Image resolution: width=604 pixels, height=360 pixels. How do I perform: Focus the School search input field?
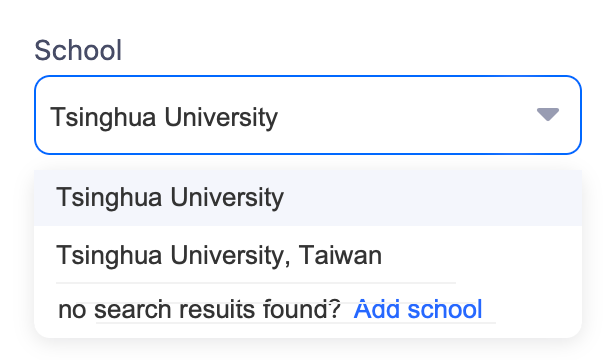coord(308,115)
